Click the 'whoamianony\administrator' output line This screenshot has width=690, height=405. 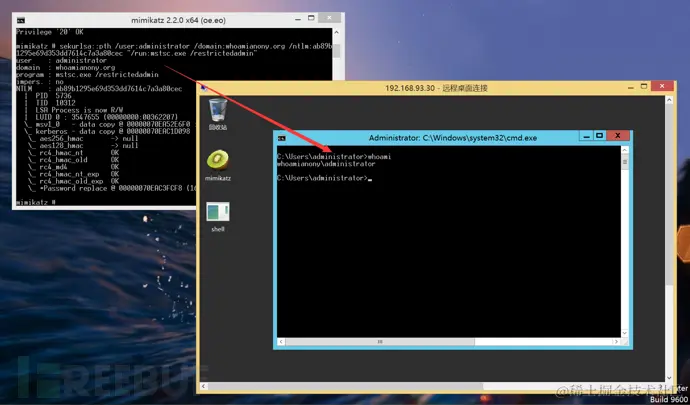point(326,164)
